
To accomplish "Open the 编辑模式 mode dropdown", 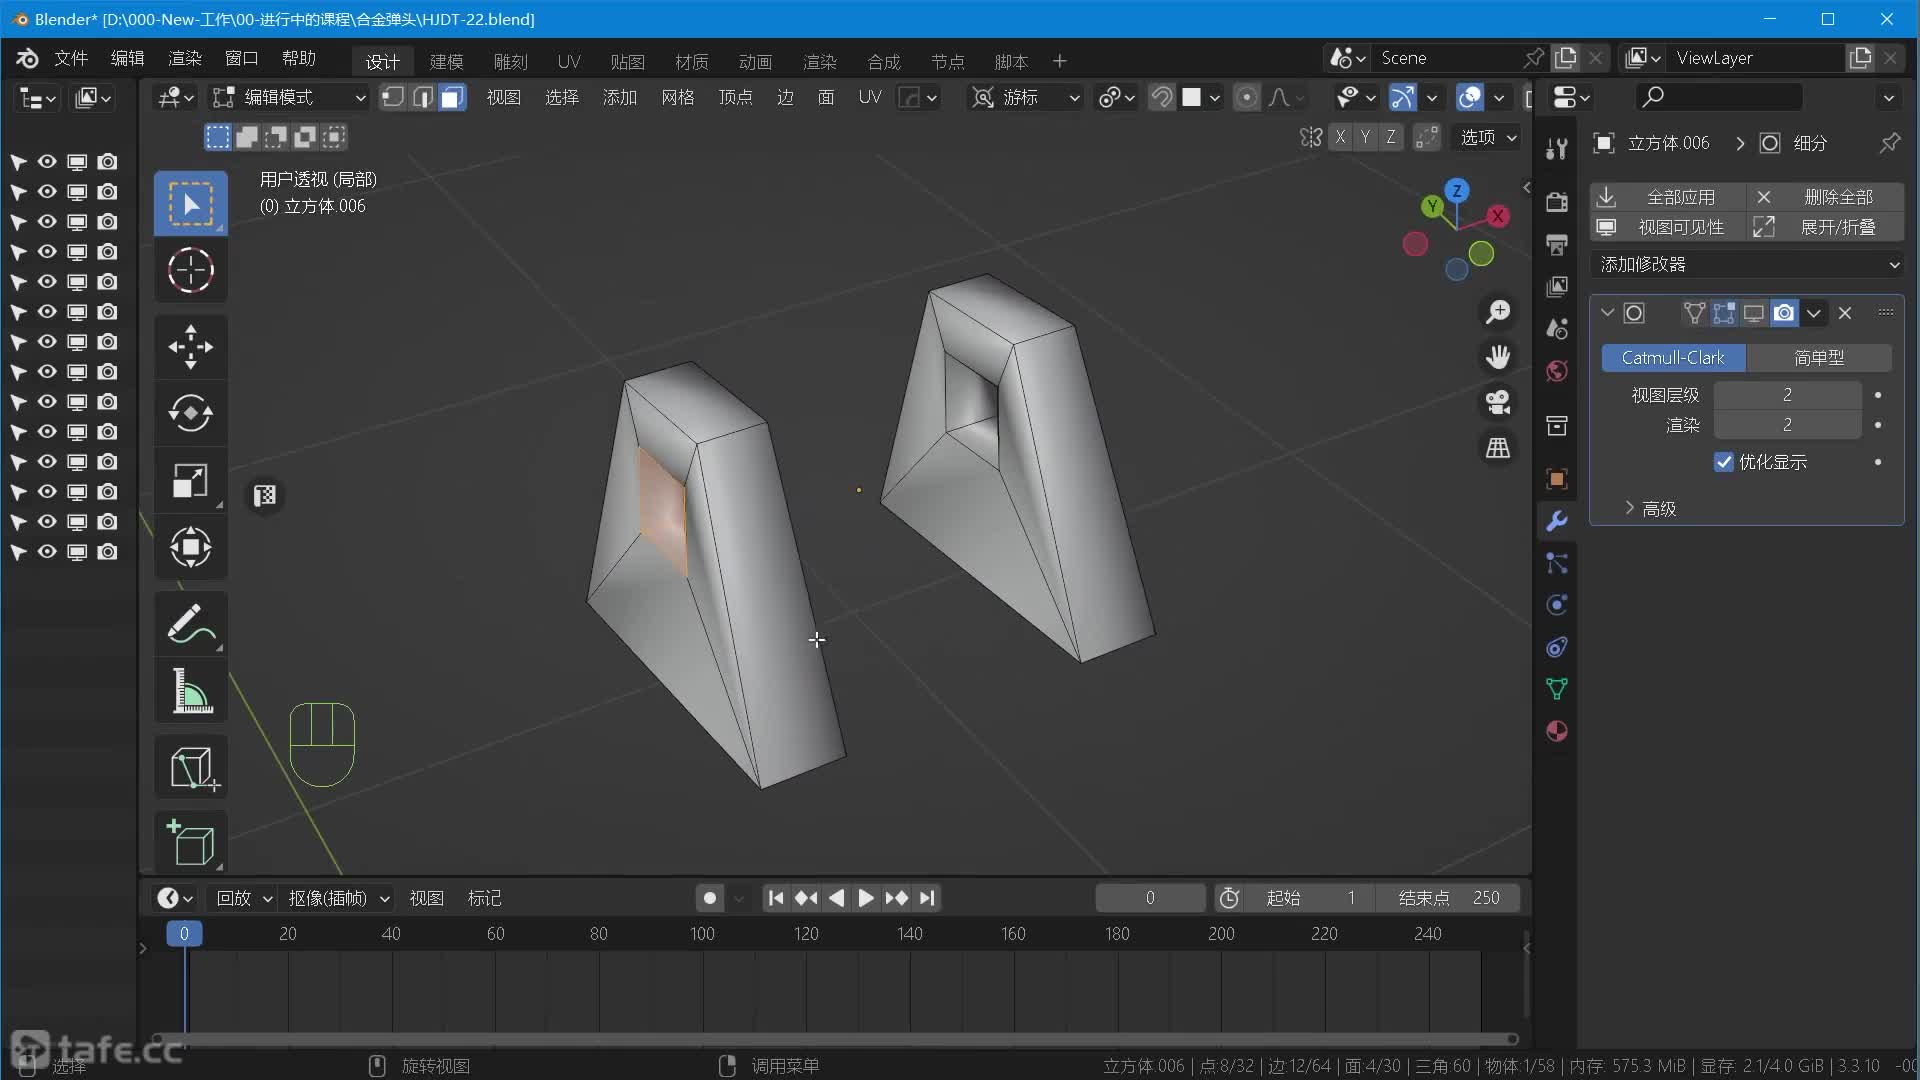I will (290, 97).
